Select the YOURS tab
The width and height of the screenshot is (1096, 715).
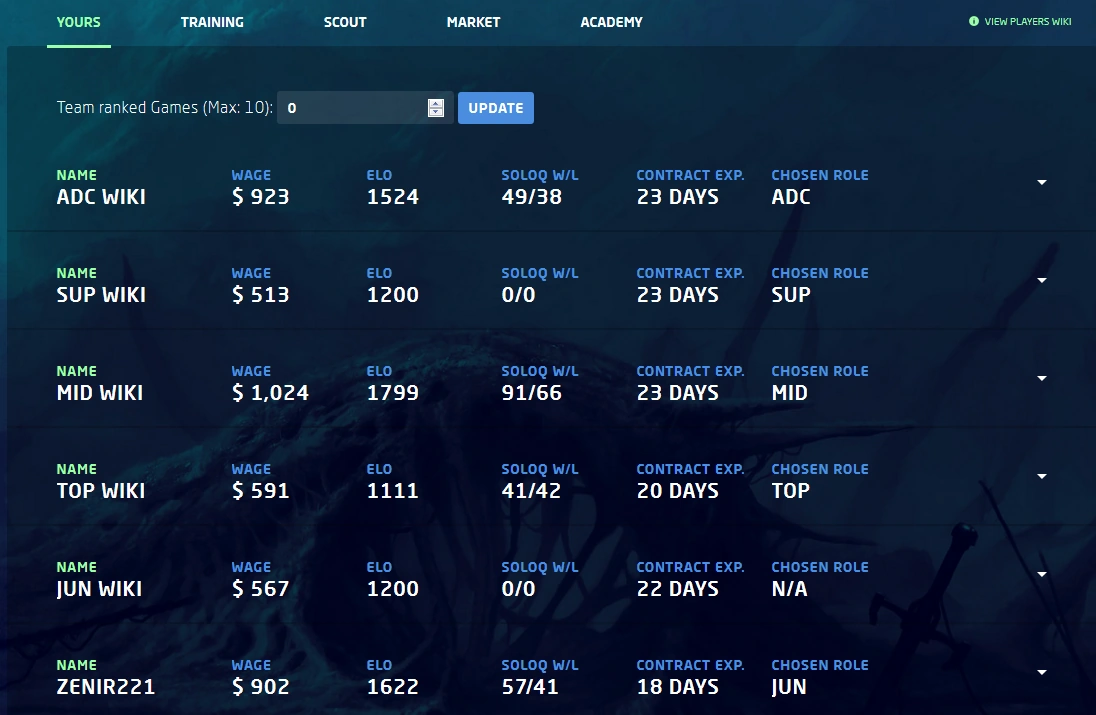click(x=78, y=21)
